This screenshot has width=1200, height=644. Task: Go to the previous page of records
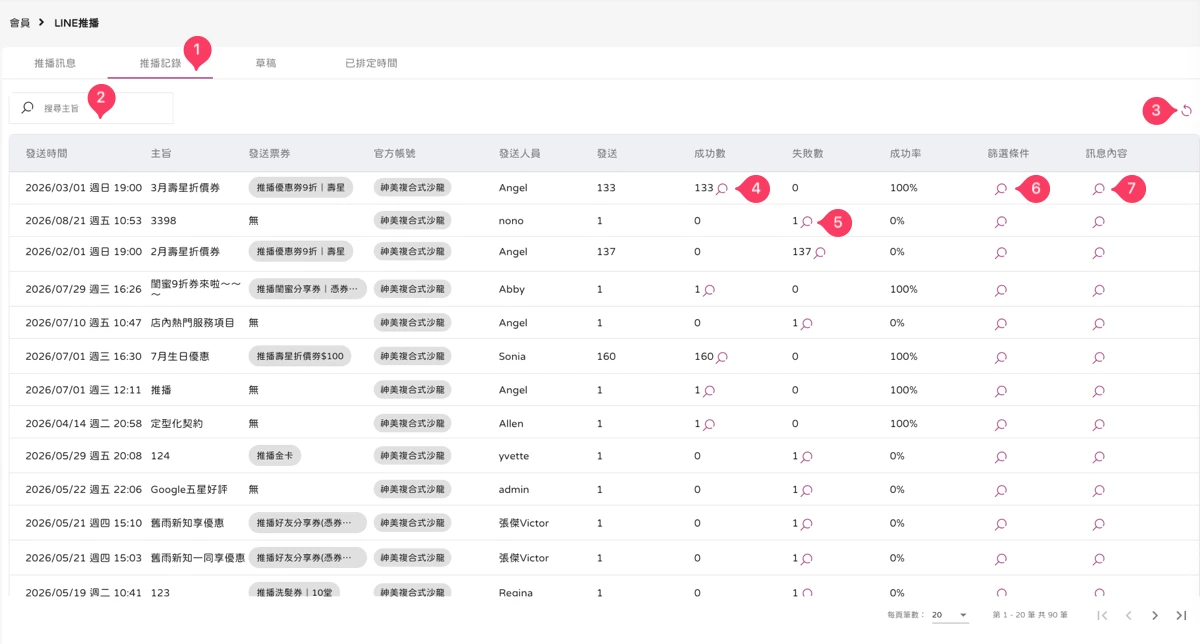1129,615
